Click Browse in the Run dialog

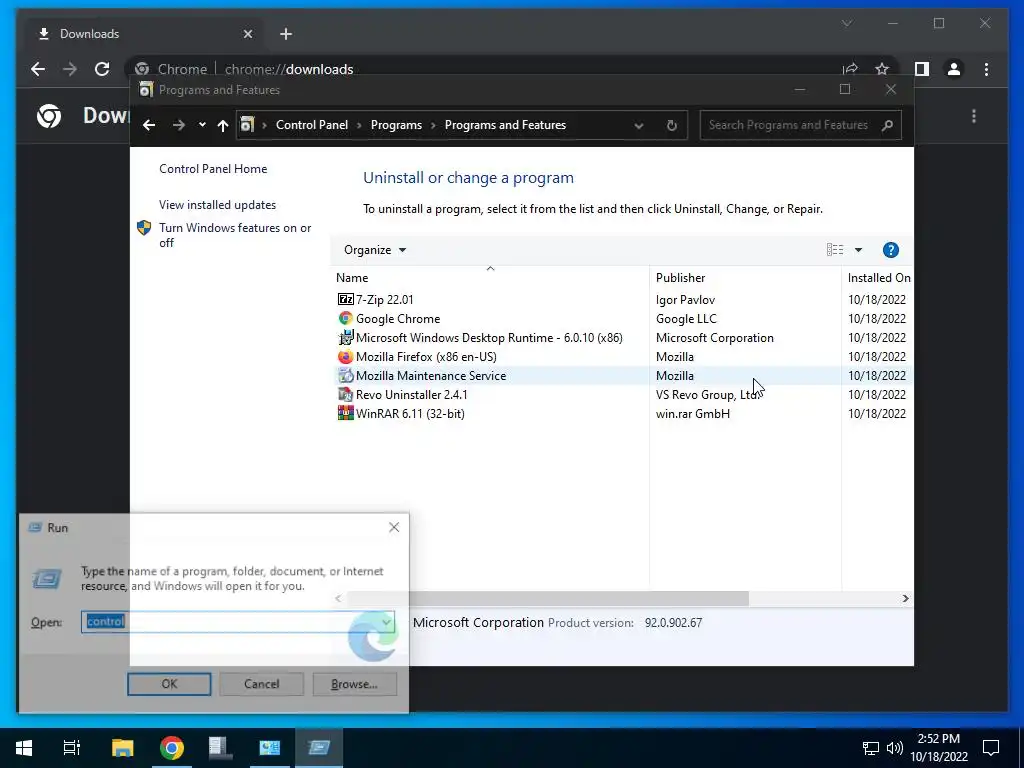[x=354, y=684]
